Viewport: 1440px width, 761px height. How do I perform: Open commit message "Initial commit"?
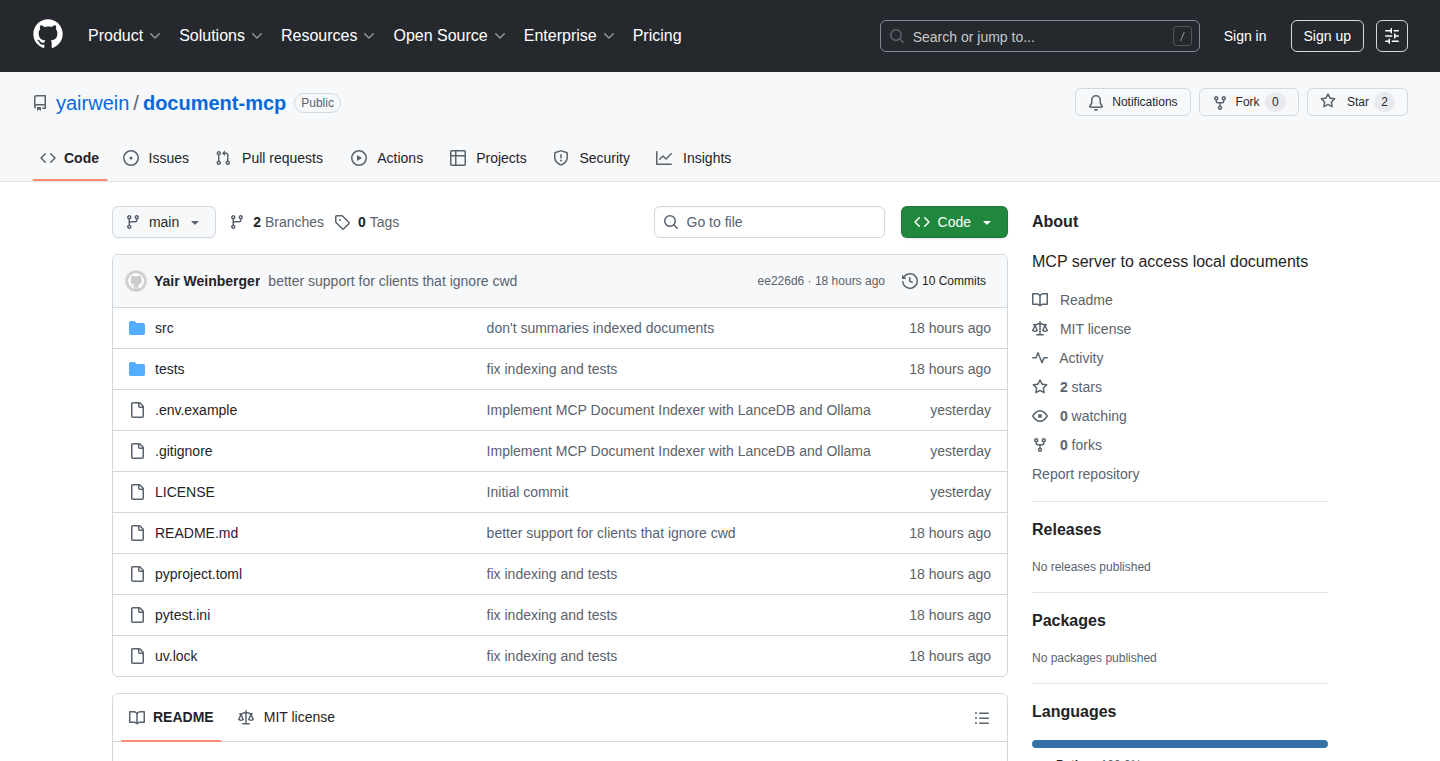point(528,492)
